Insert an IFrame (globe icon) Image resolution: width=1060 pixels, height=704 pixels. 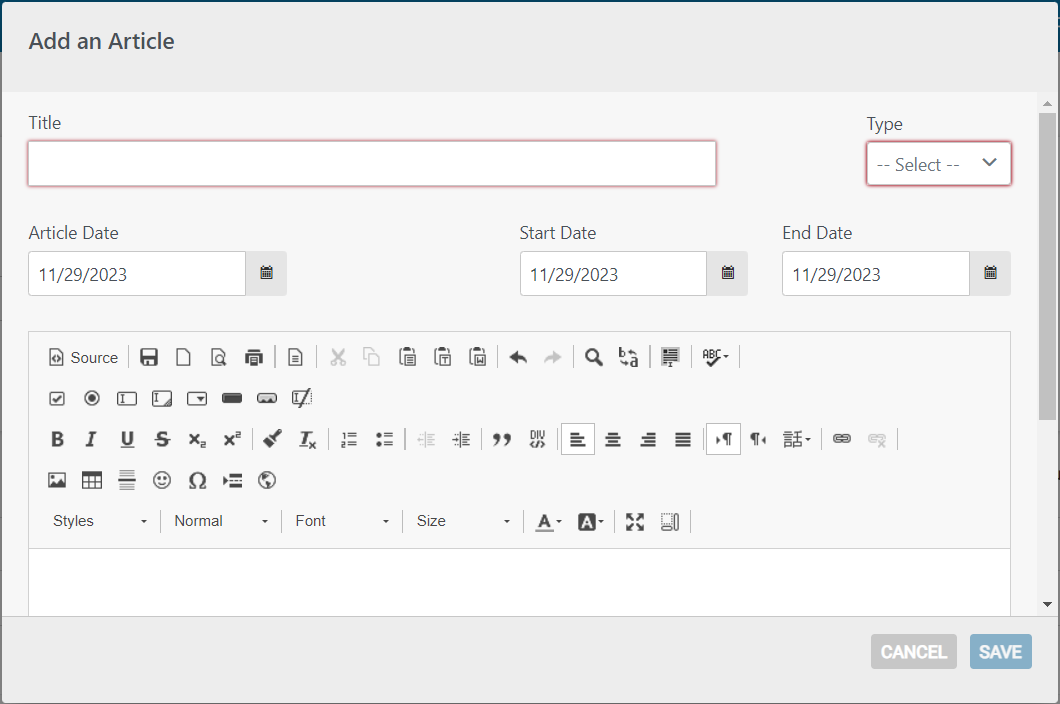[x=267, y=481]
